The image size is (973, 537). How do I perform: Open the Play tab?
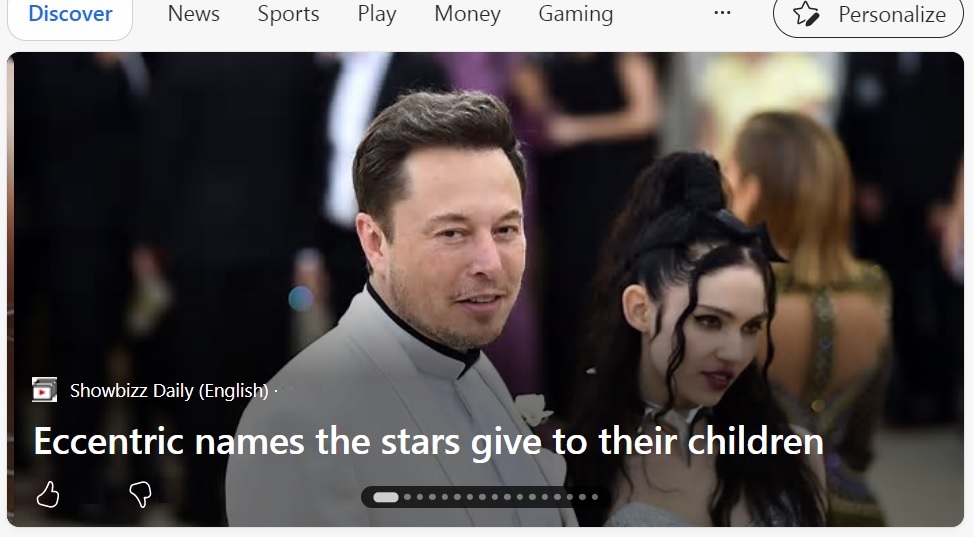377,14
